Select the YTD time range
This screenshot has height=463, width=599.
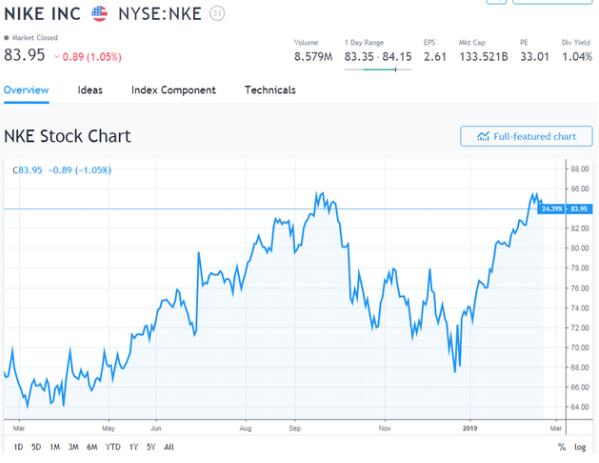pos(113,447)
